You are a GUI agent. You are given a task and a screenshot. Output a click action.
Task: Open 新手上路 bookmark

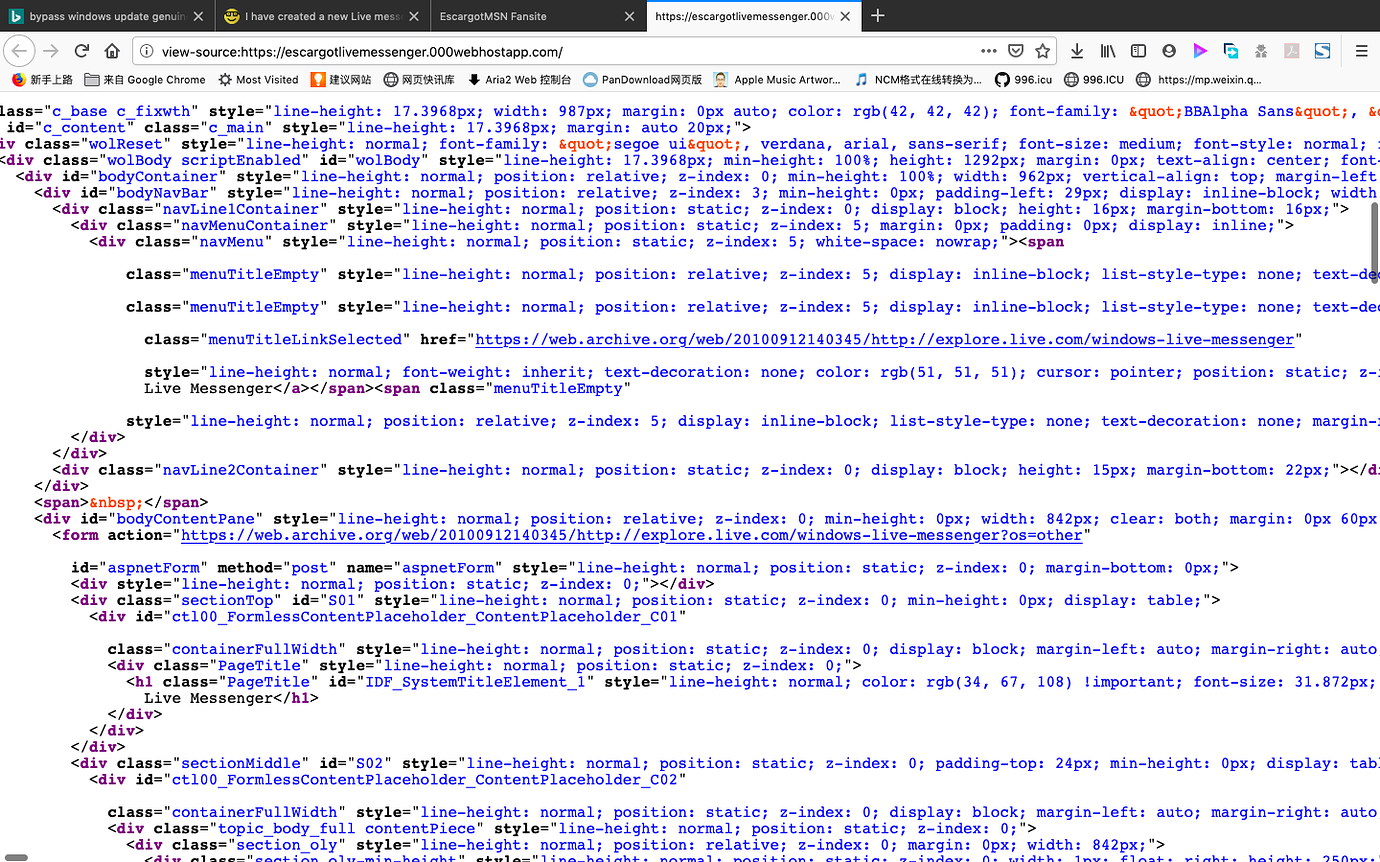coord(42,80)
